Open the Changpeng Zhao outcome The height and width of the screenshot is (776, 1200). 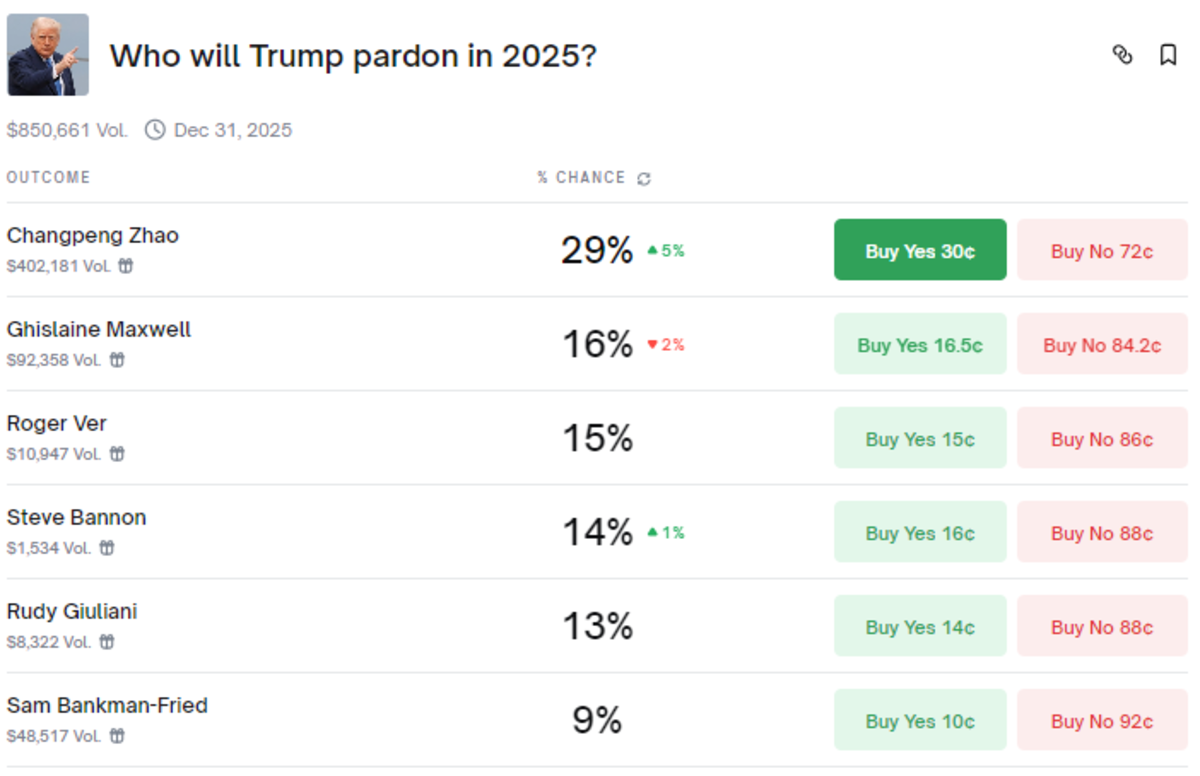point(93,235)
